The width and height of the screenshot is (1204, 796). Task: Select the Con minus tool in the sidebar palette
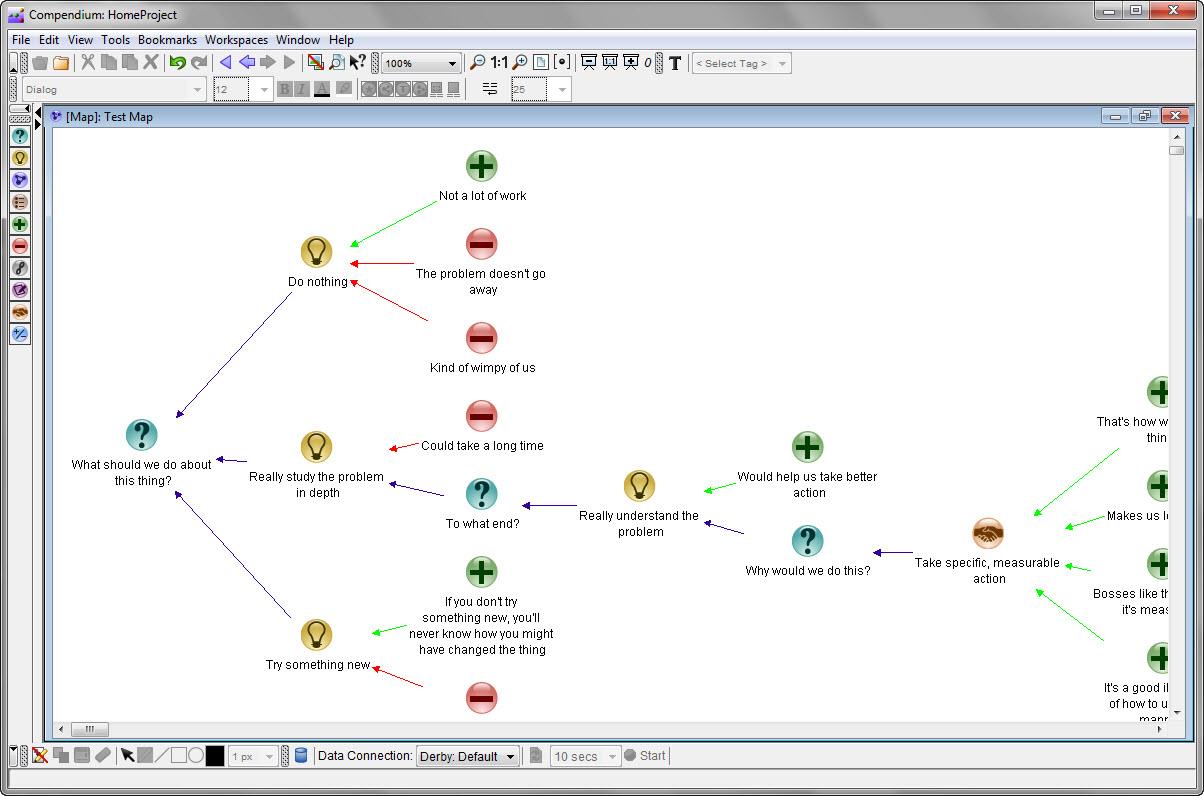[19, 246]
